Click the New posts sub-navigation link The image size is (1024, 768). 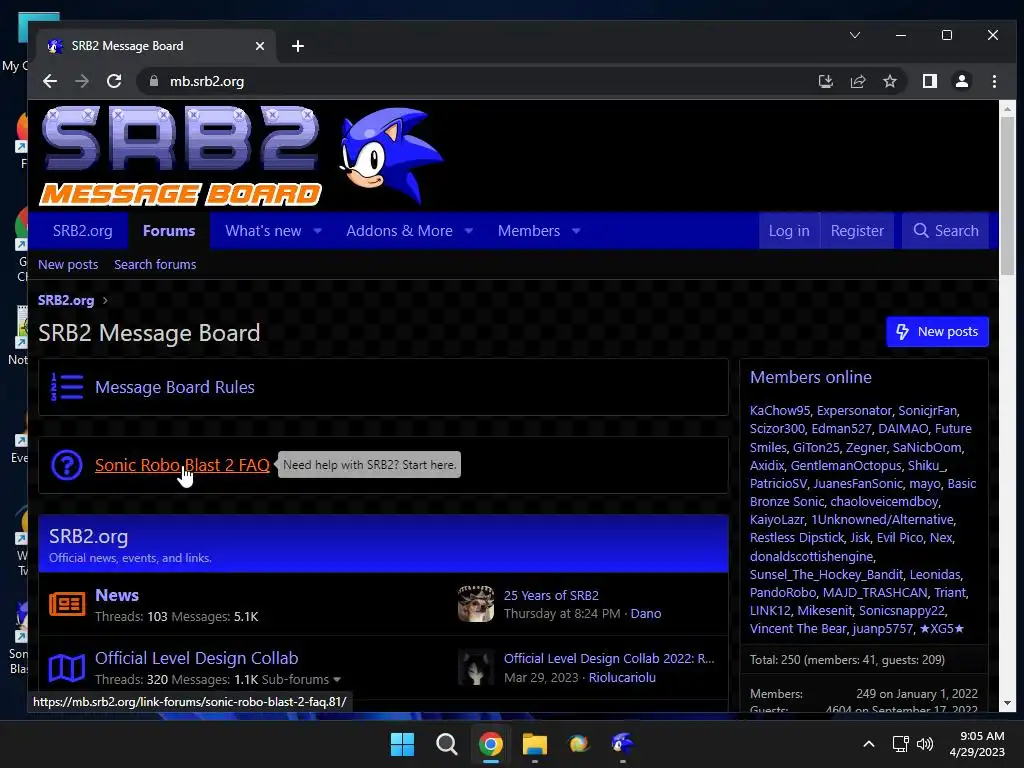pyautogui.click(x=68, y=264)
